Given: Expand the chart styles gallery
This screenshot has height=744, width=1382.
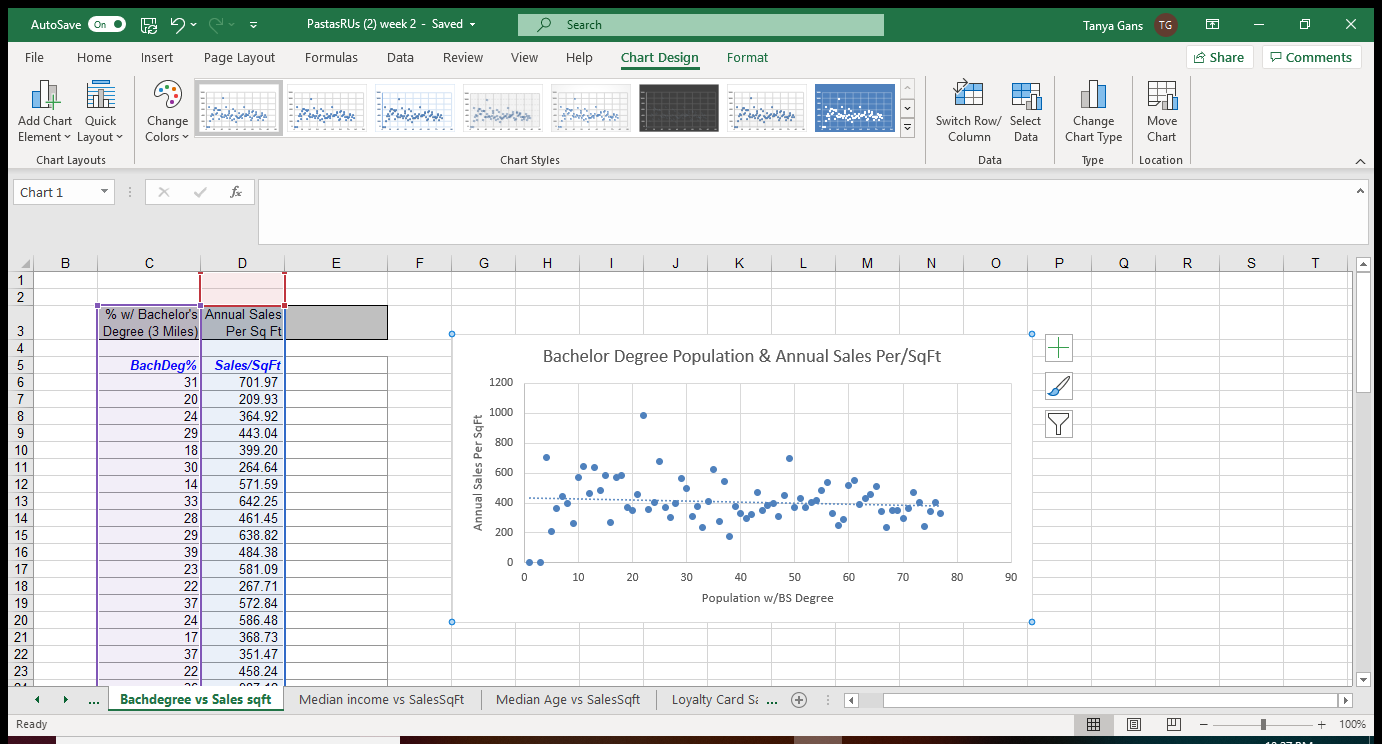Looking at the screenshot, I should coord(908,128).
